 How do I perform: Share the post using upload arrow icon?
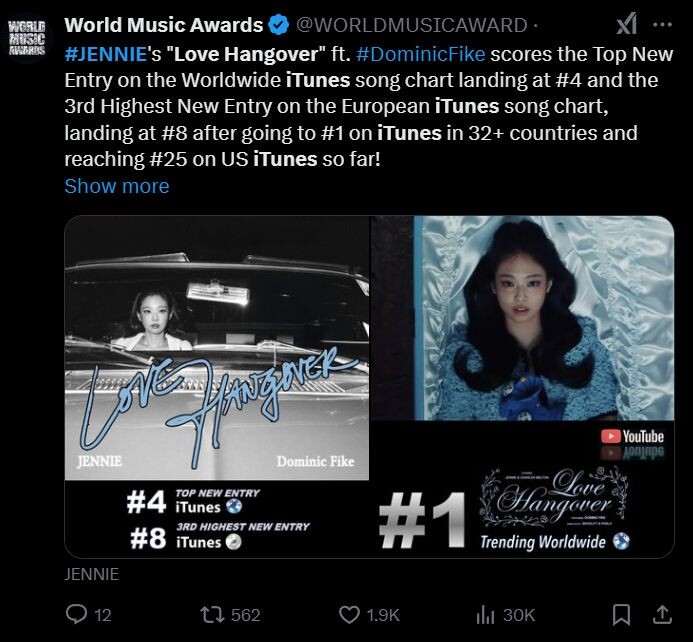click(x=662, y=615)
